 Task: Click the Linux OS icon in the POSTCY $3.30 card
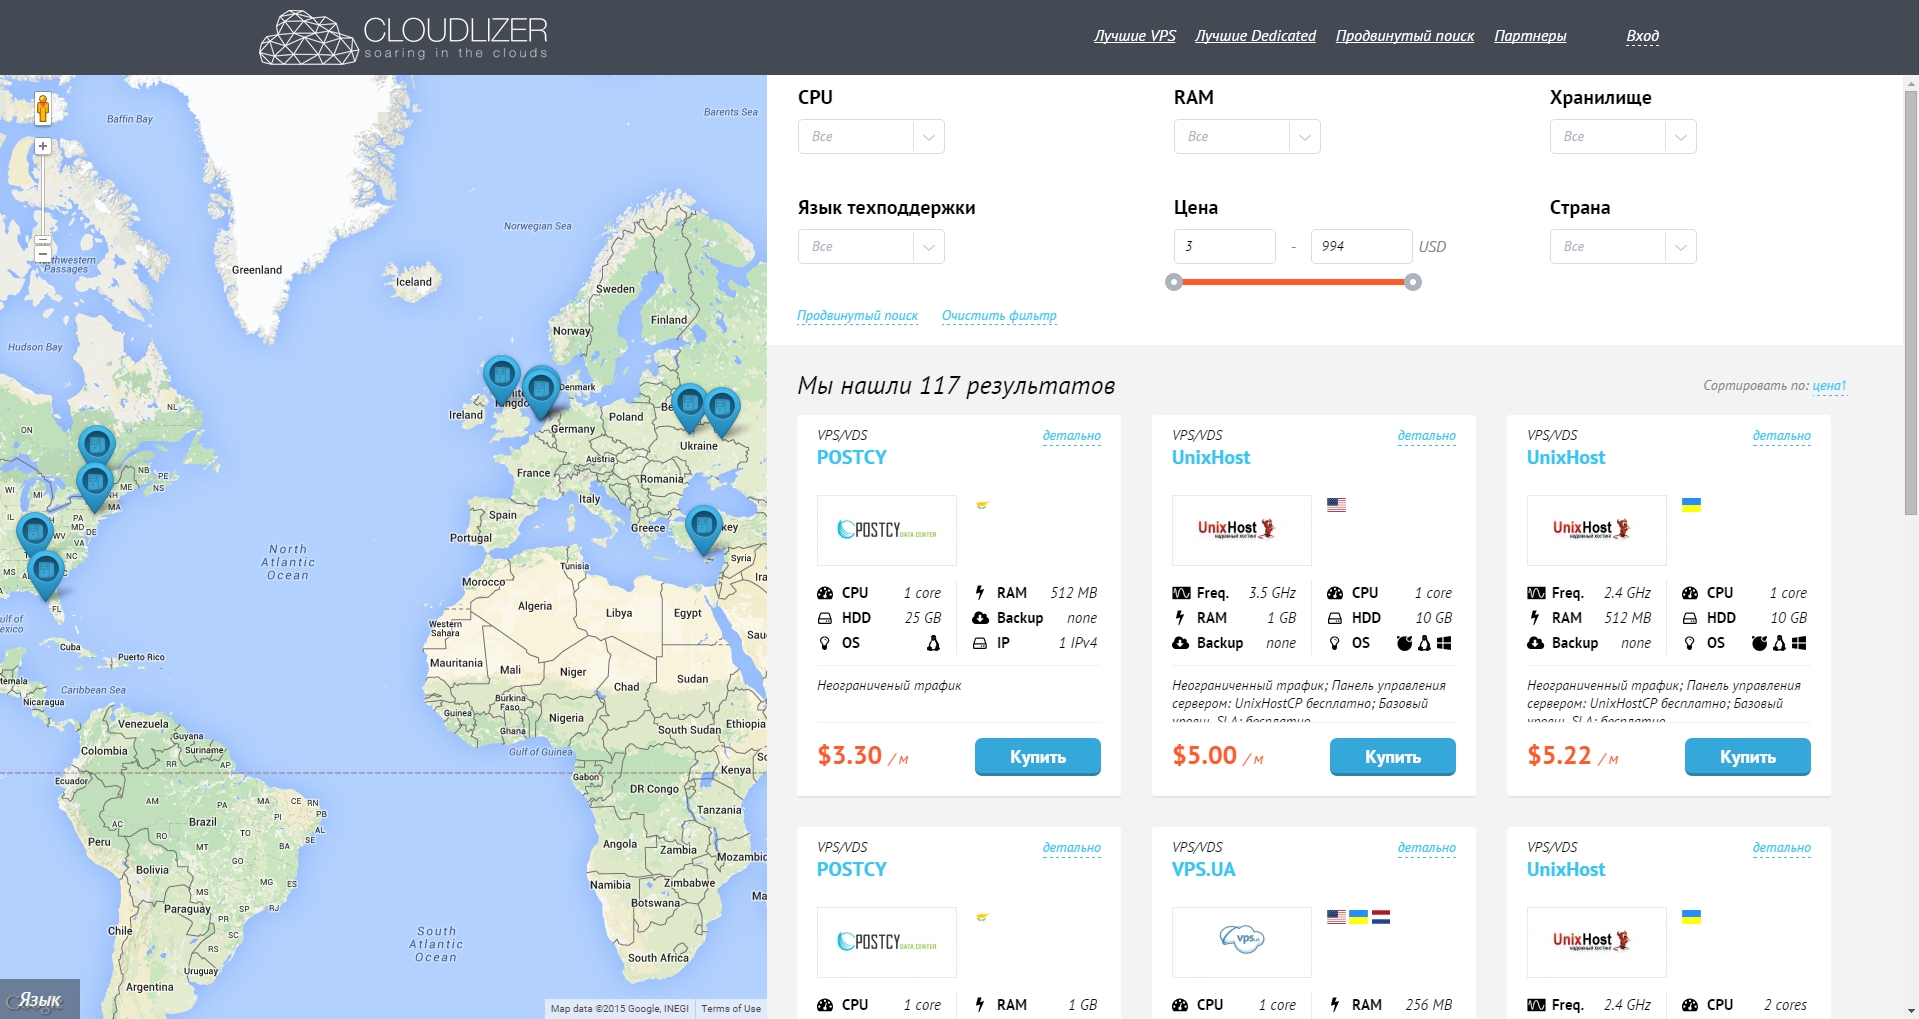[933, 643]
